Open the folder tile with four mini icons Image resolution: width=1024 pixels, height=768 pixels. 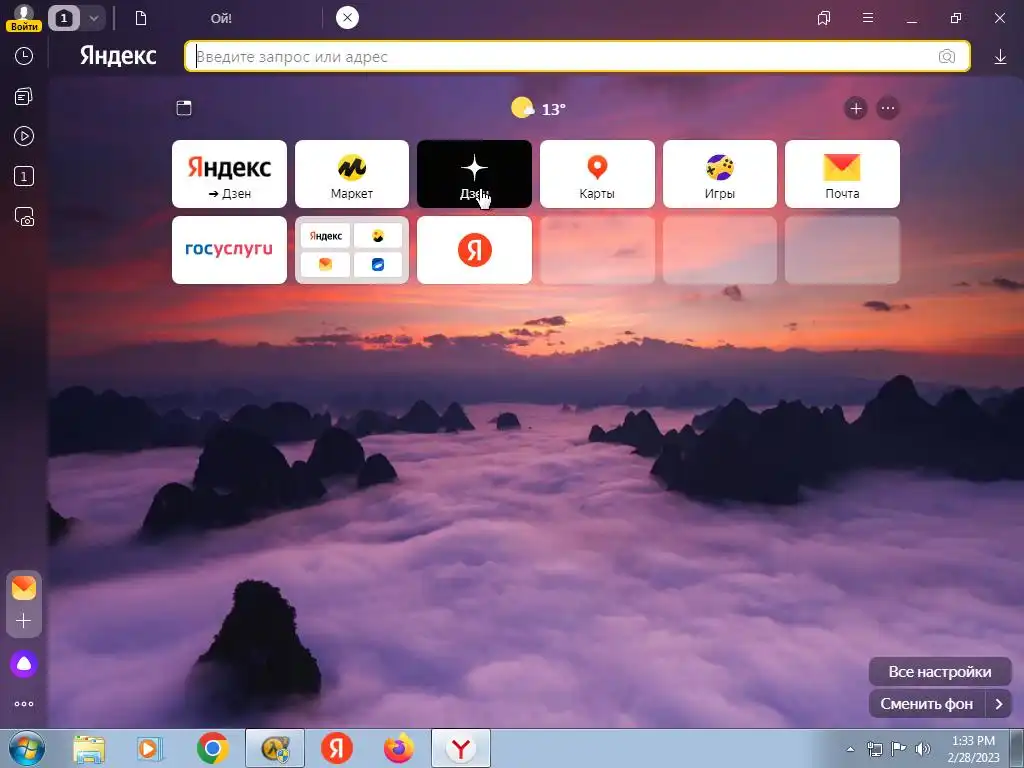(352, 249)
